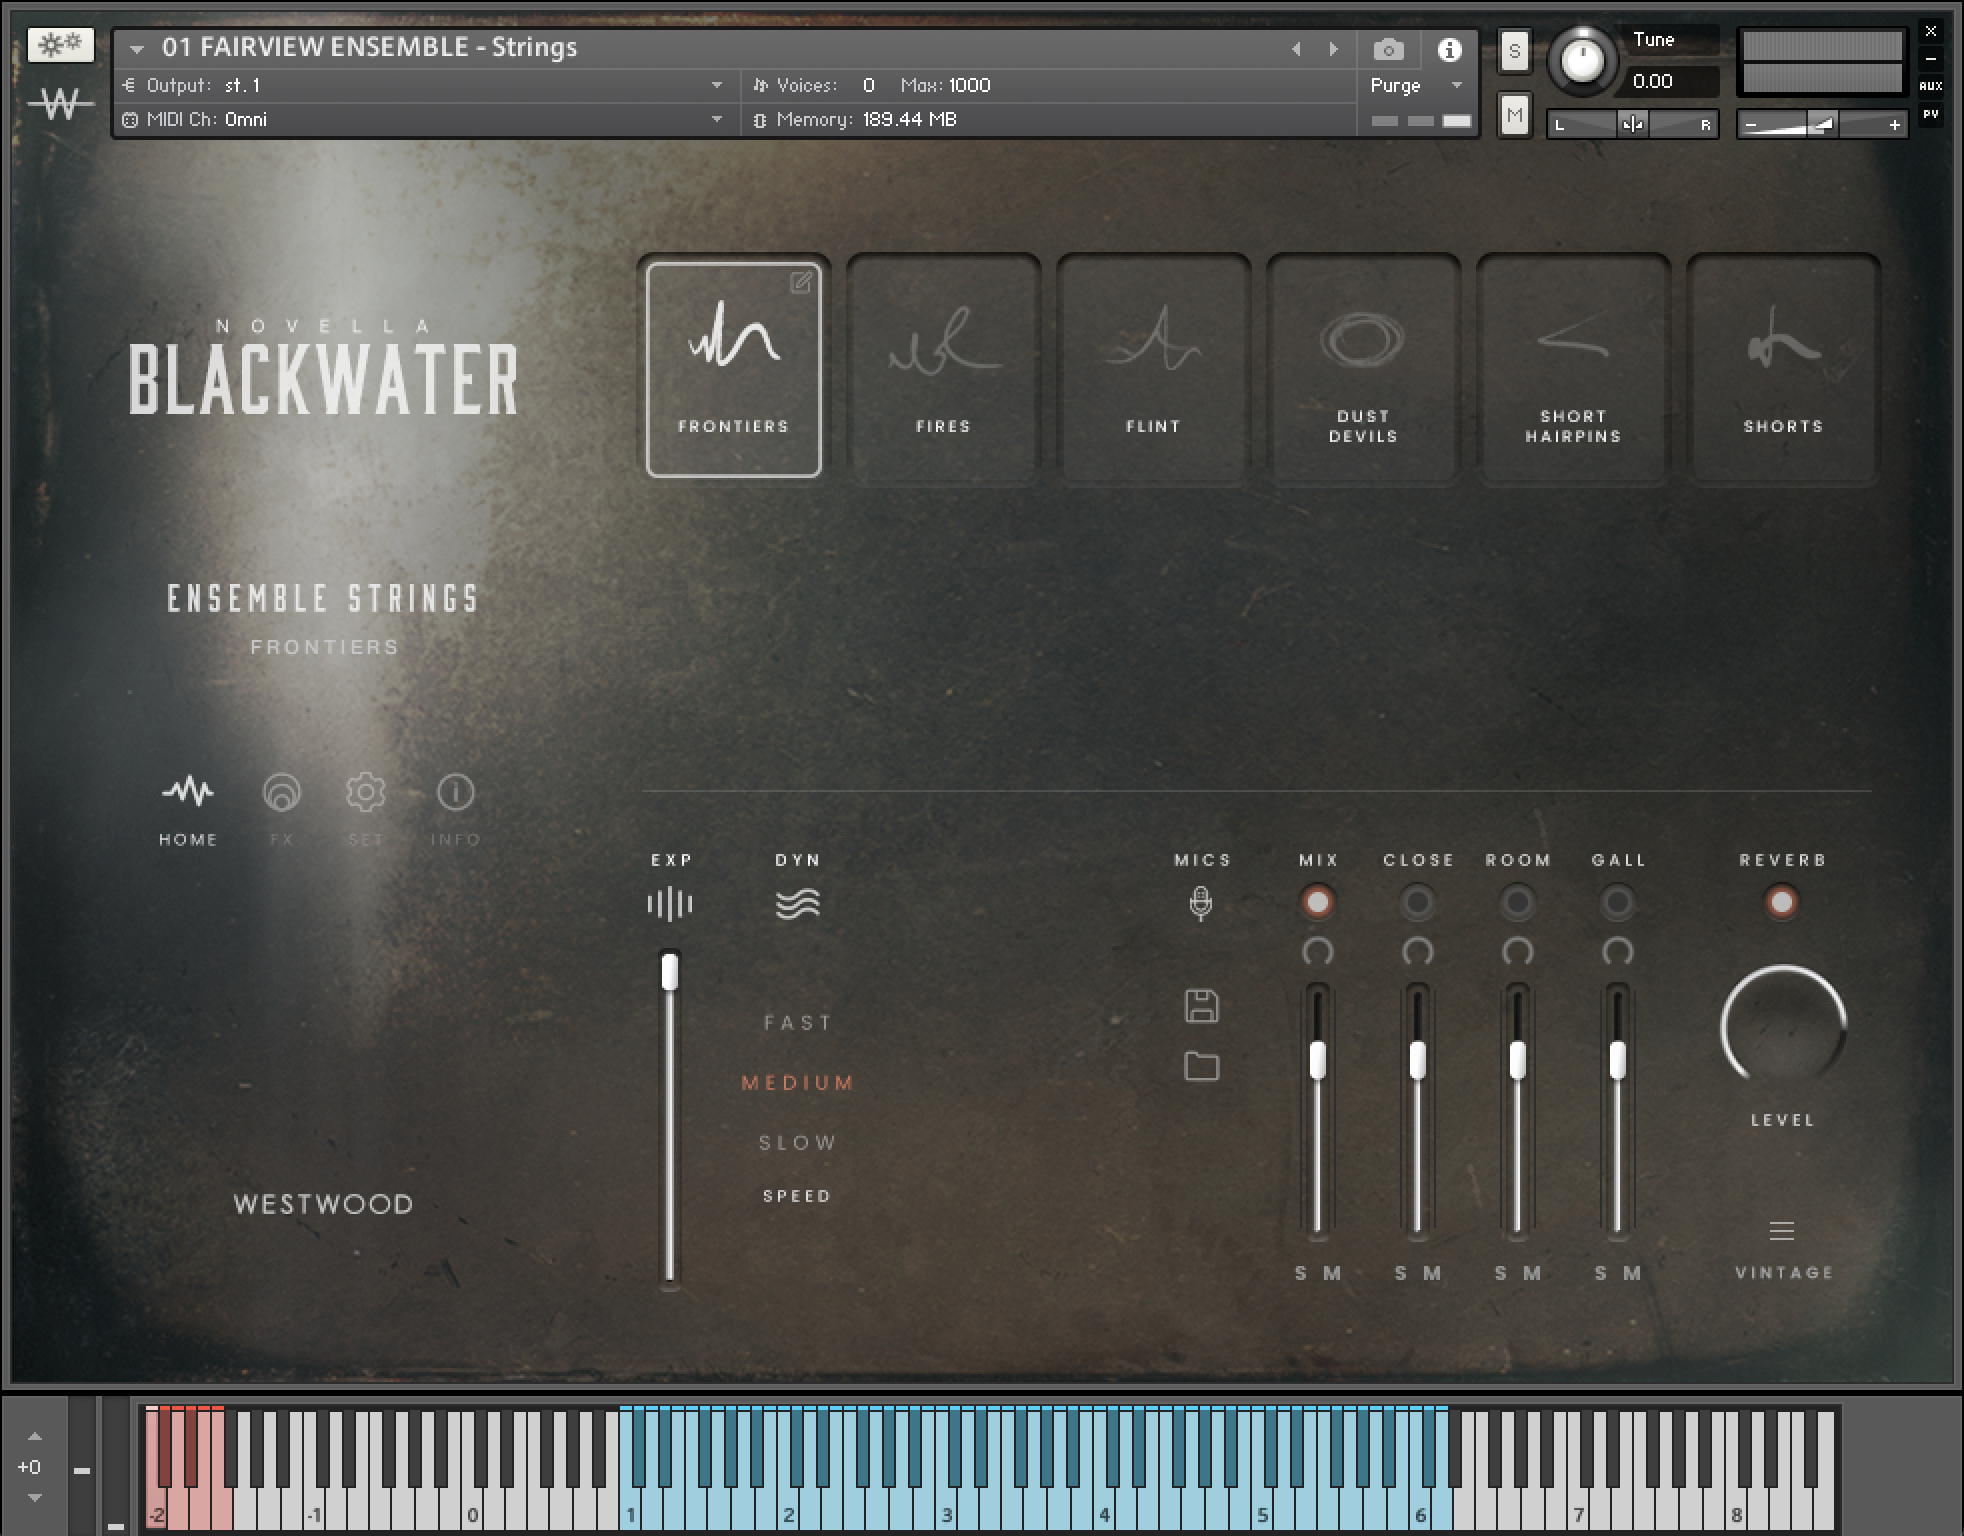Viewport: 1964px width, 1536px height.
Task: Click the Tune knob
Action: click(1582, 61)
